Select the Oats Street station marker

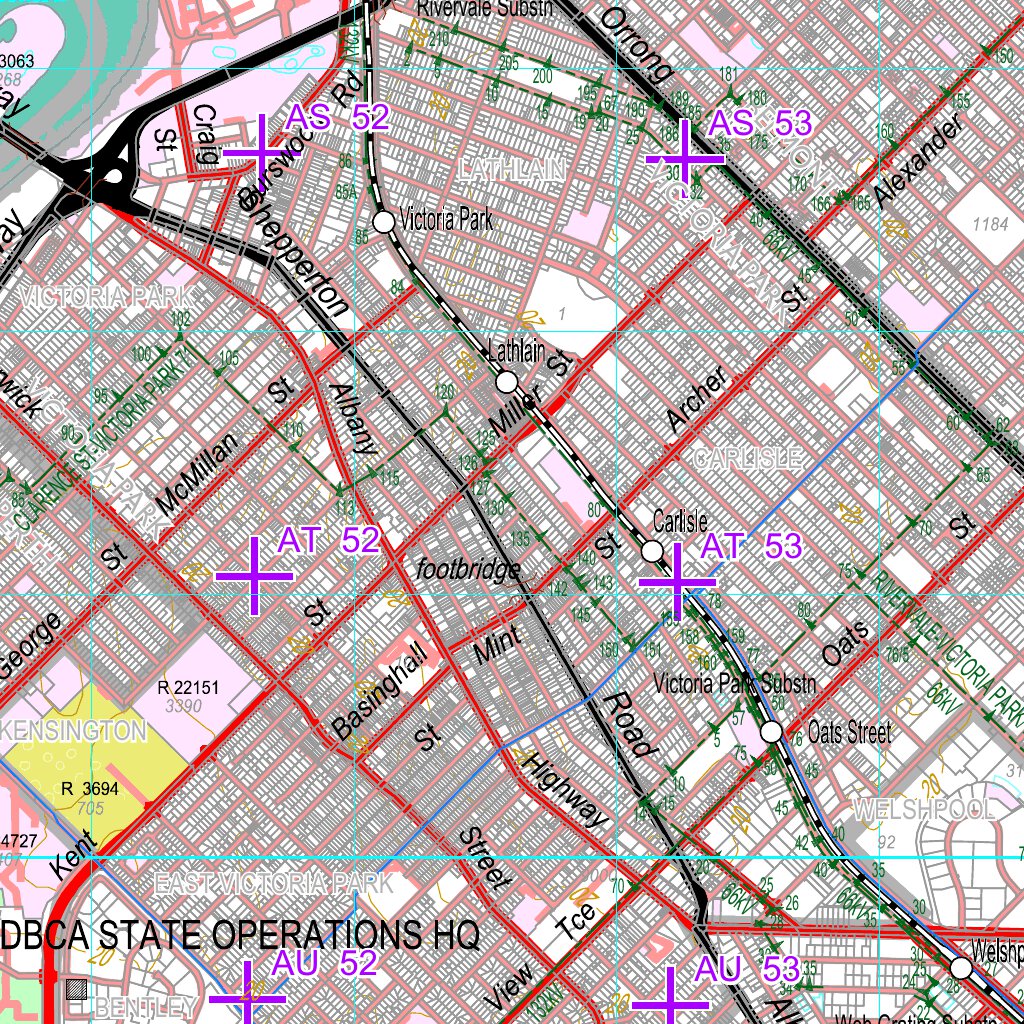coord(771,732)
